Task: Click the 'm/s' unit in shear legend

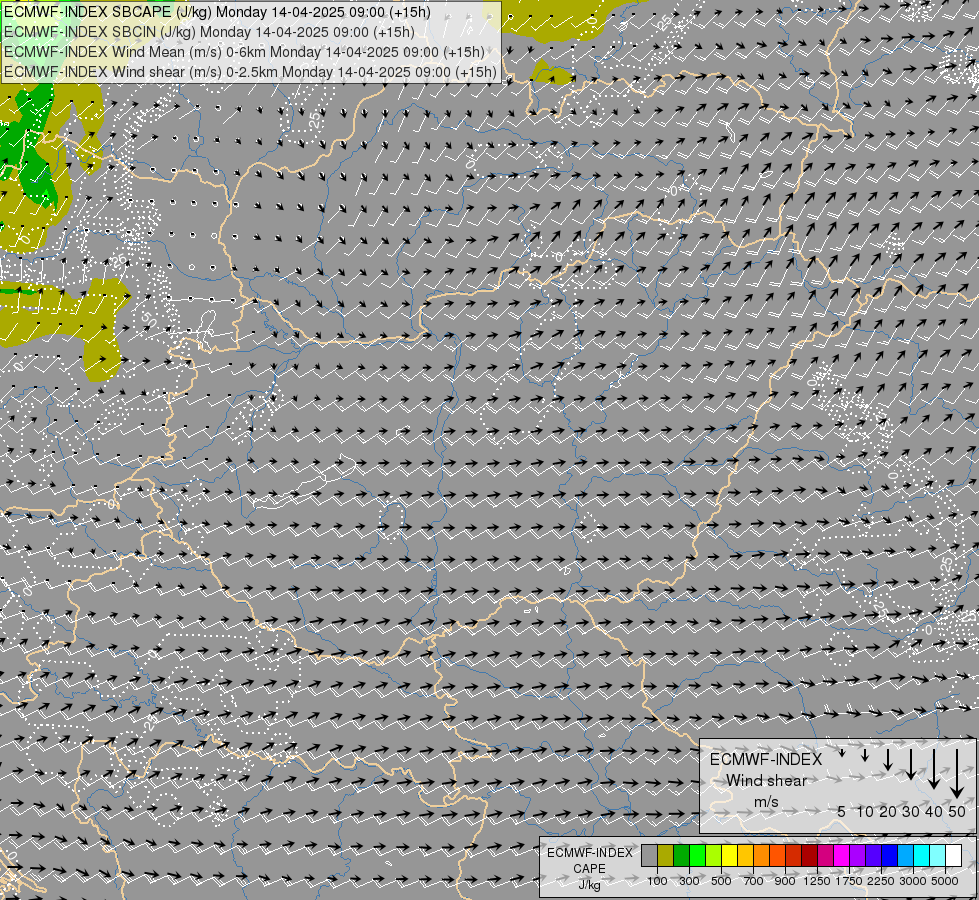Action: coord(766,802)
